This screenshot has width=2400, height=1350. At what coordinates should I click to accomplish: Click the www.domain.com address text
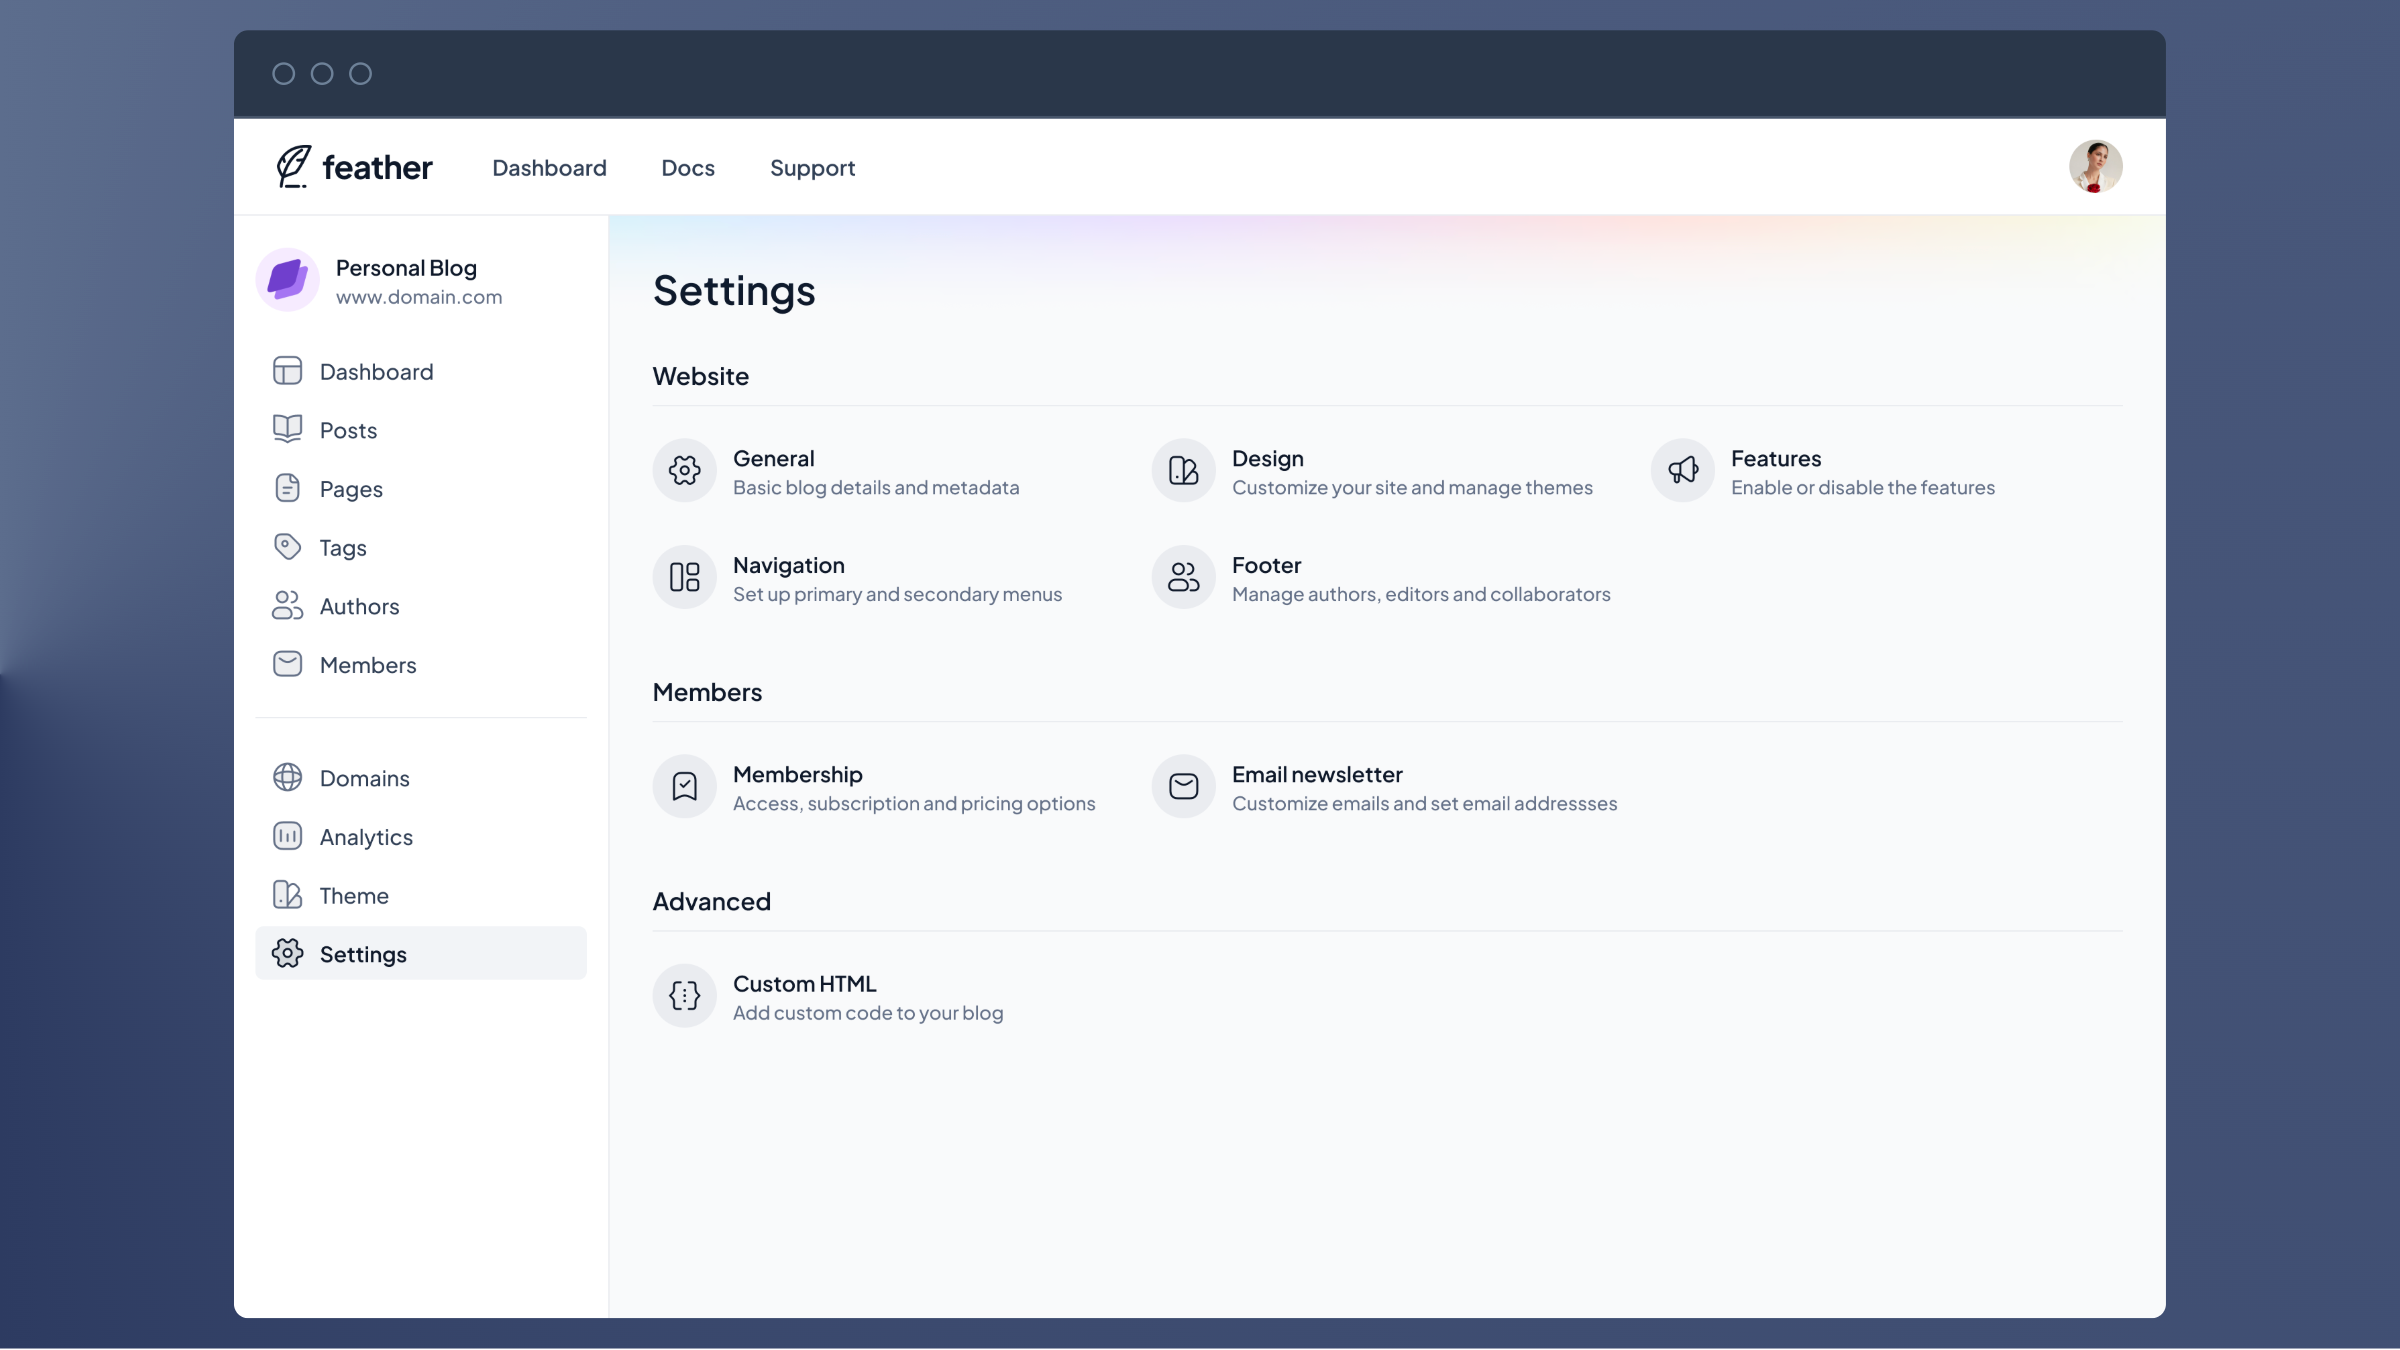pos(419,297)
